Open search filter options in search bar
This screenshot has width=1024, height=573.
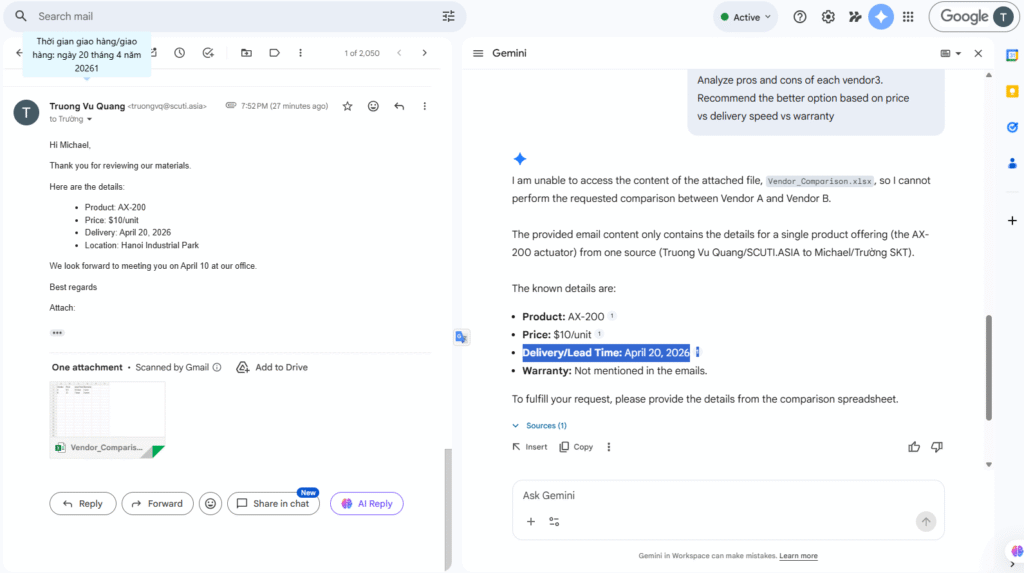click(448, 16)
